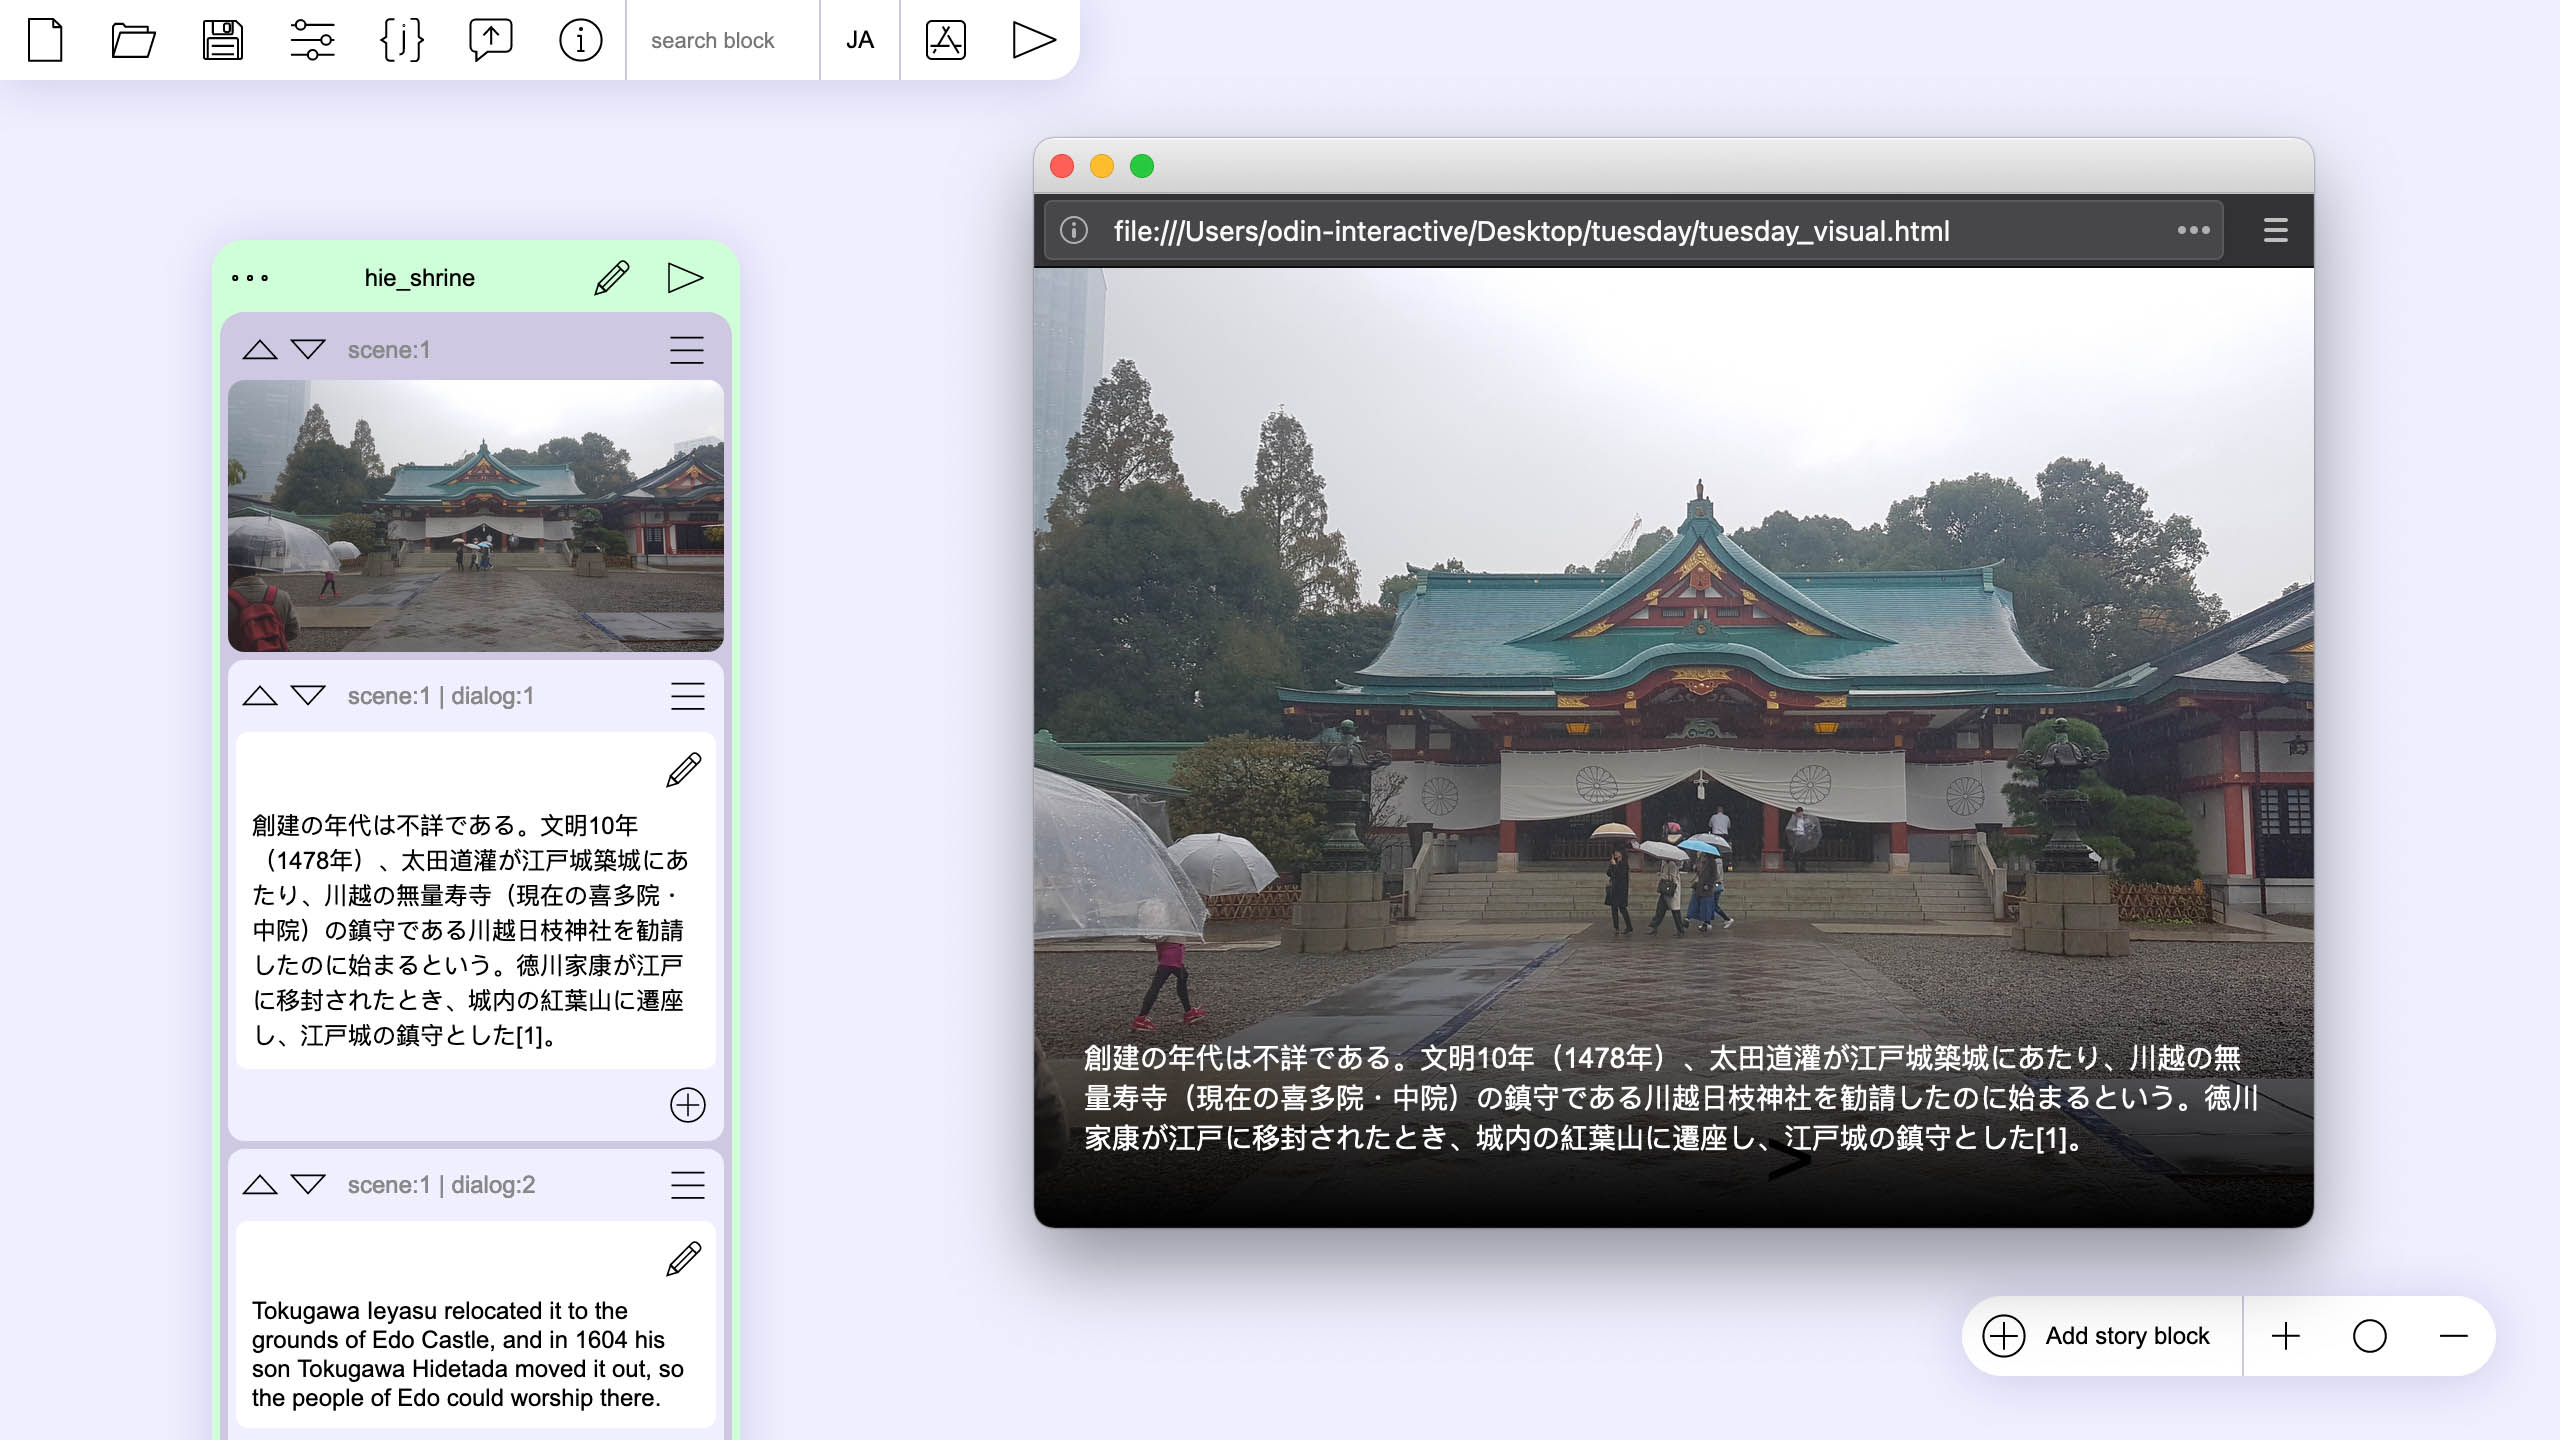Select the JA language menu item
The height and width of the screenshot is (1440, 2560).
coord(860,39)
